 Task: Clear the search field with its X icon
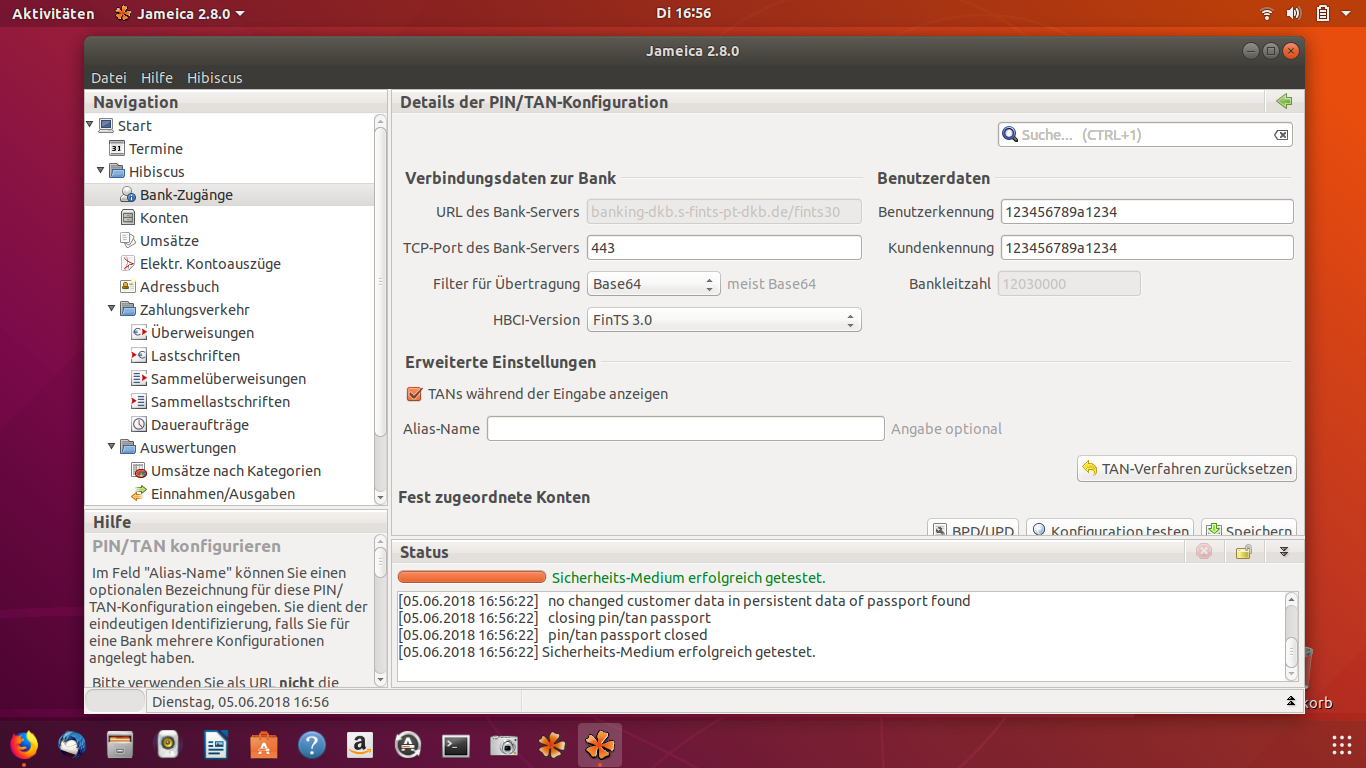point(1281,135)
